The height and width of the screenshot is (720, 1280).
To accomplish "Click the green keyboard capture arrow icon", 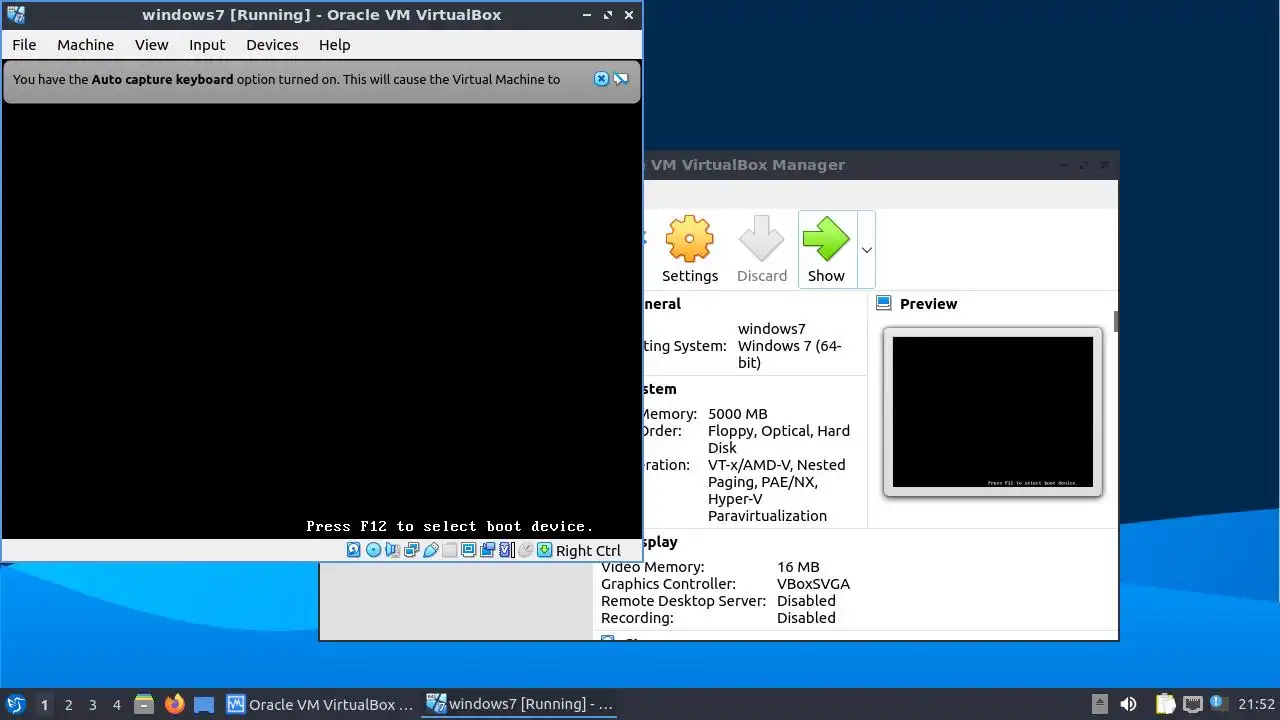I will (544, 550).
